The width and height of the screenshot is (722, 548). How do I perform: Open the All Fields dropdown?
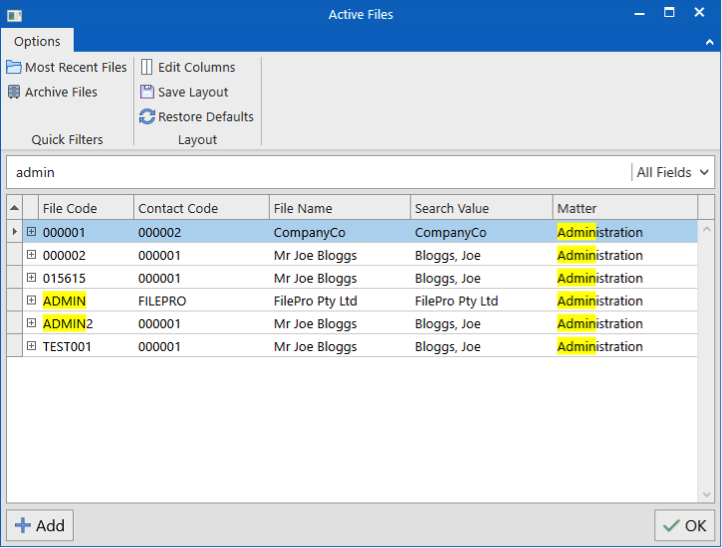673,172
